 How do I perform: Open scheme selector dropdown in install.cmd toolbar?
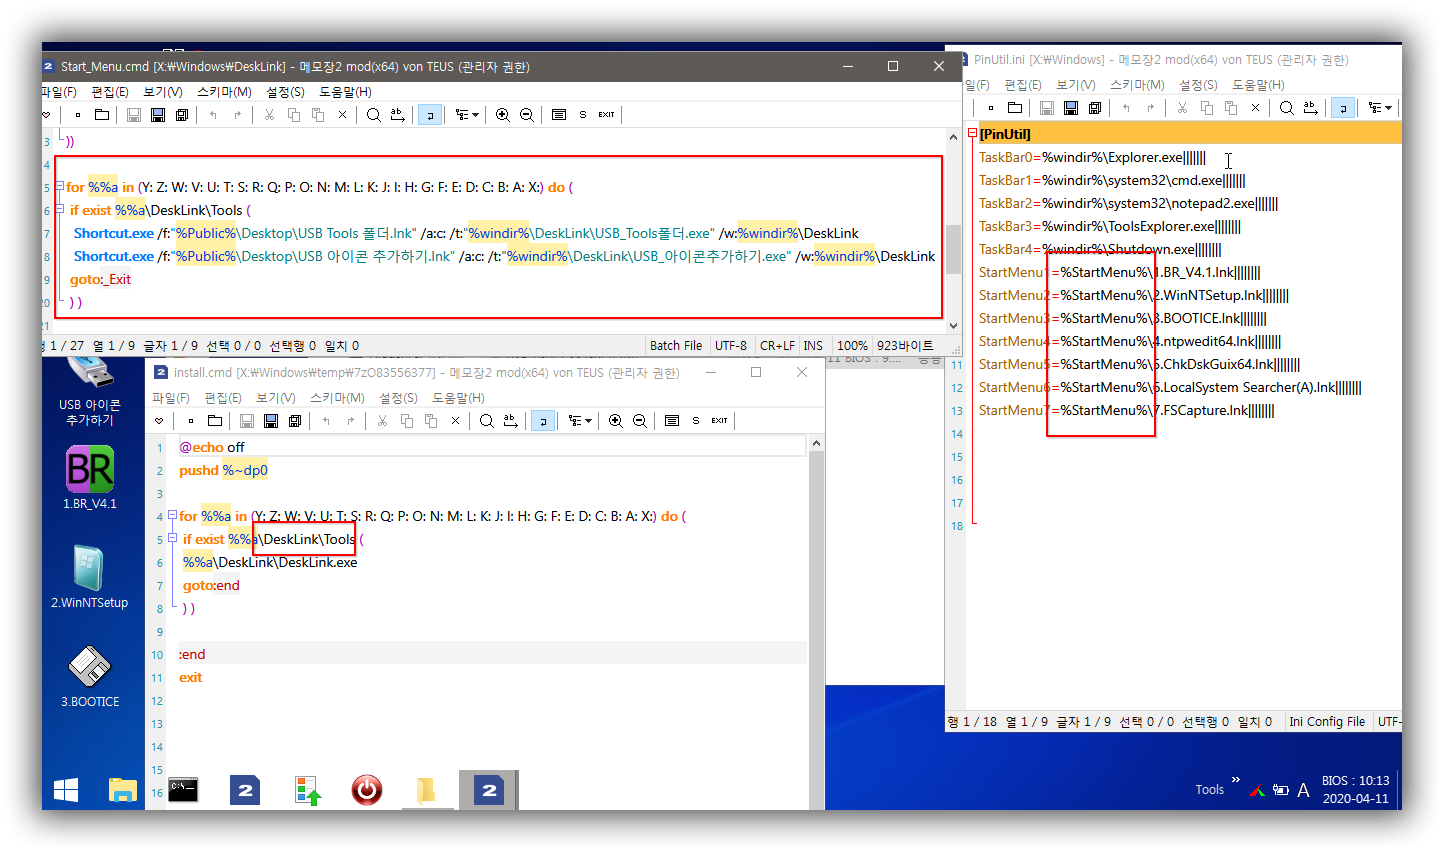(x=580, y=421)
